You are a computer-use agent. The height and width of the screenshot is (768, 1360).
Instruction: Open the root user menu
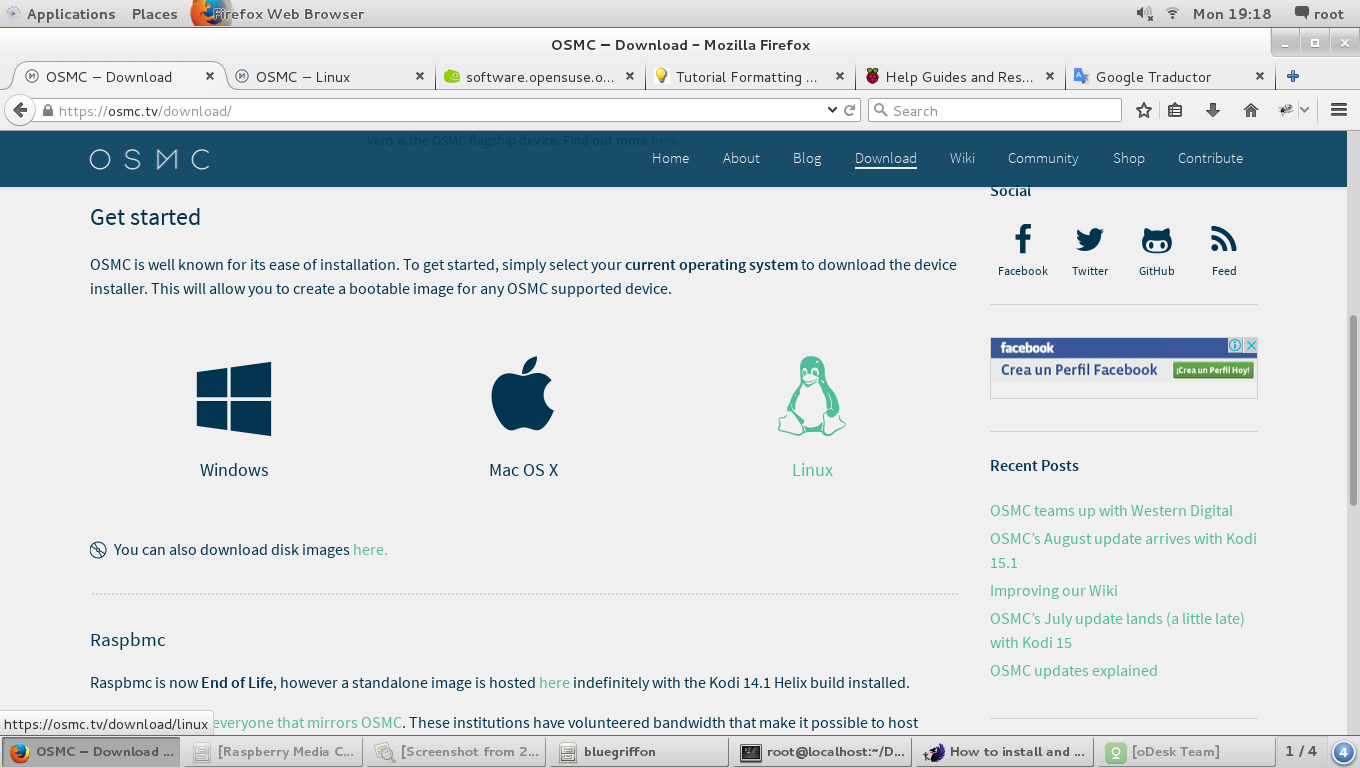[x=1319, y=14]
